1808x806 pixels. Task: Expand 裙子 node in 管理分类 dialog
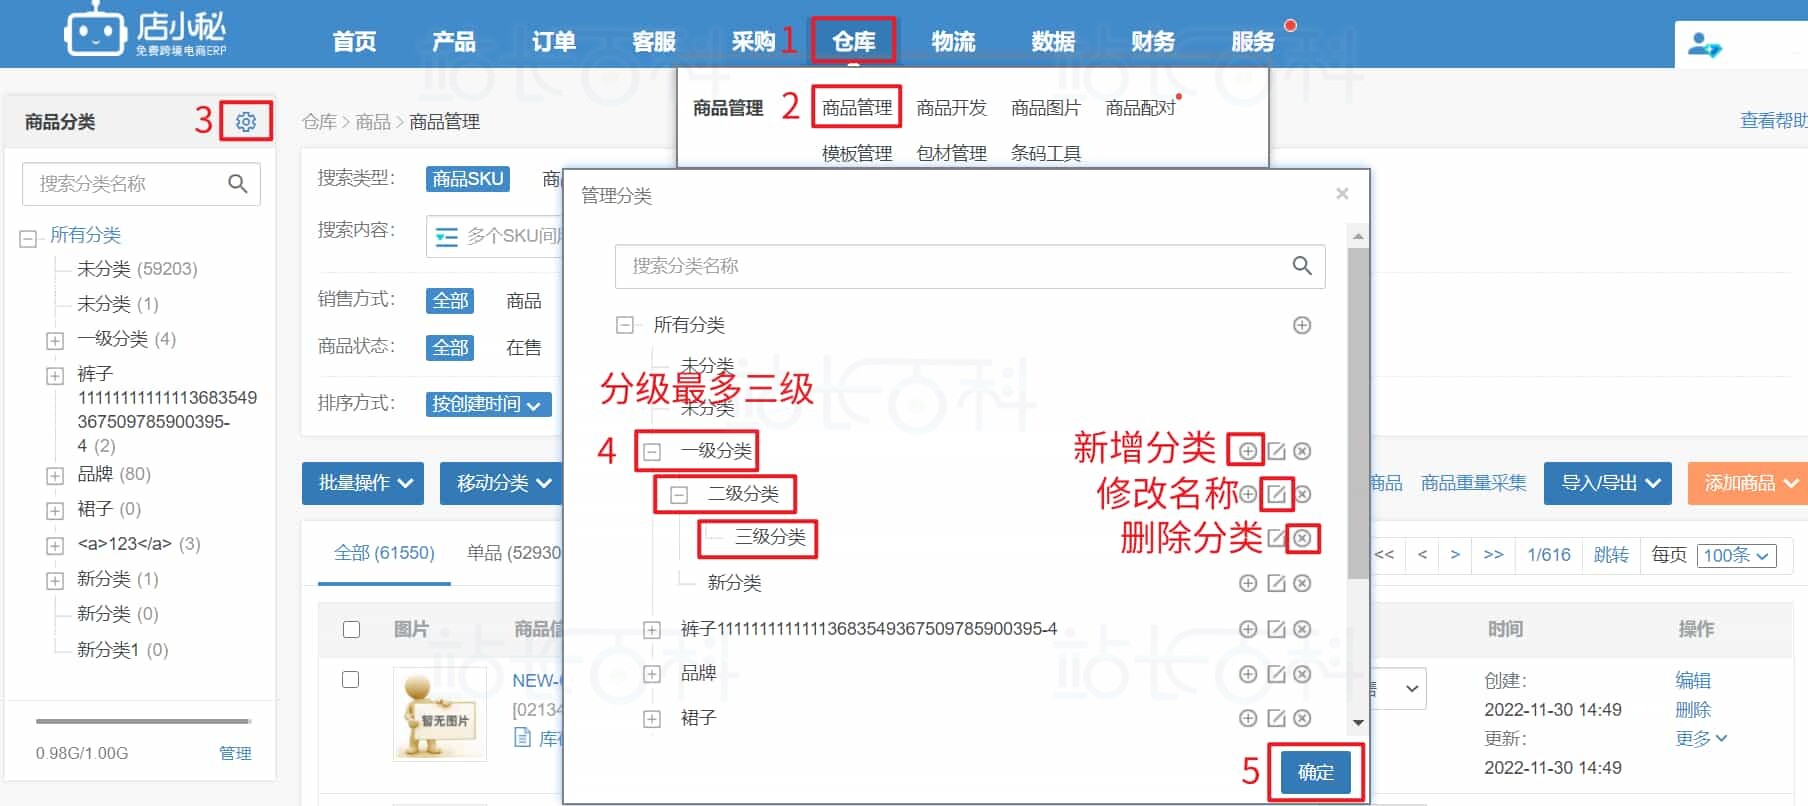pyautogui.click(x=652, y=718)
